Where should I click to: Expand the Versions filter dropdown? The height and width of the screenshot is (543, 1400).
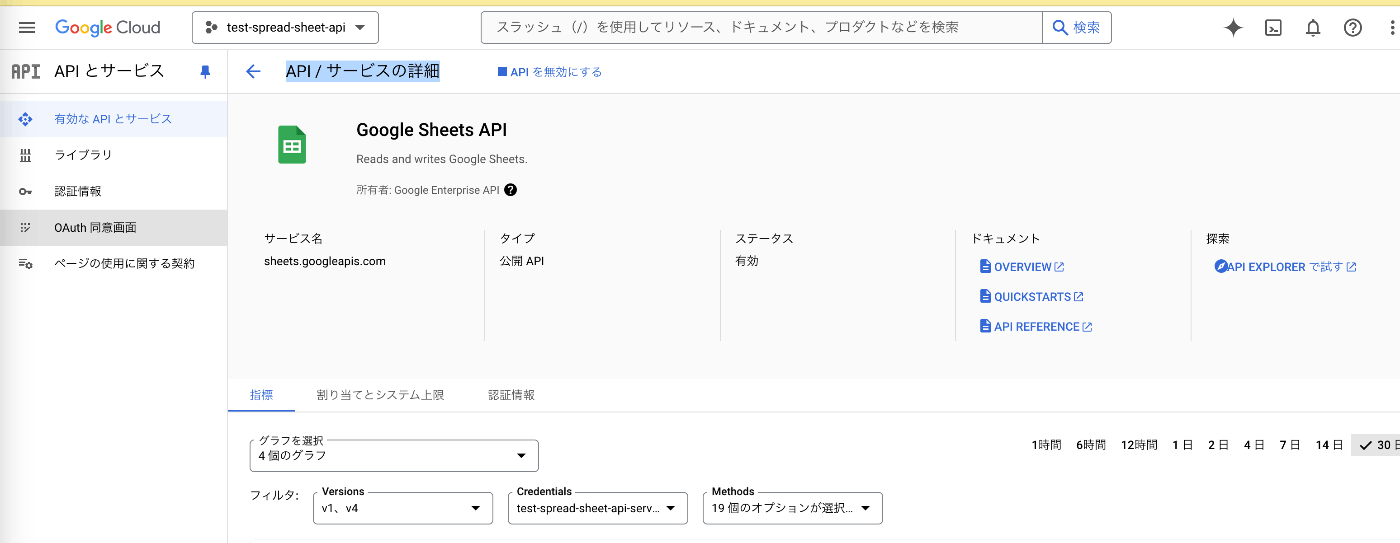pos(402,508)
